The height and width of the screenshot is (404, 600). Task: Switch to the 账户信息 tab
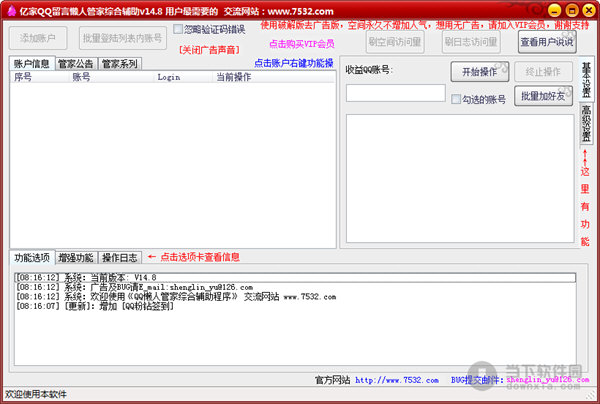pos(32,64)
